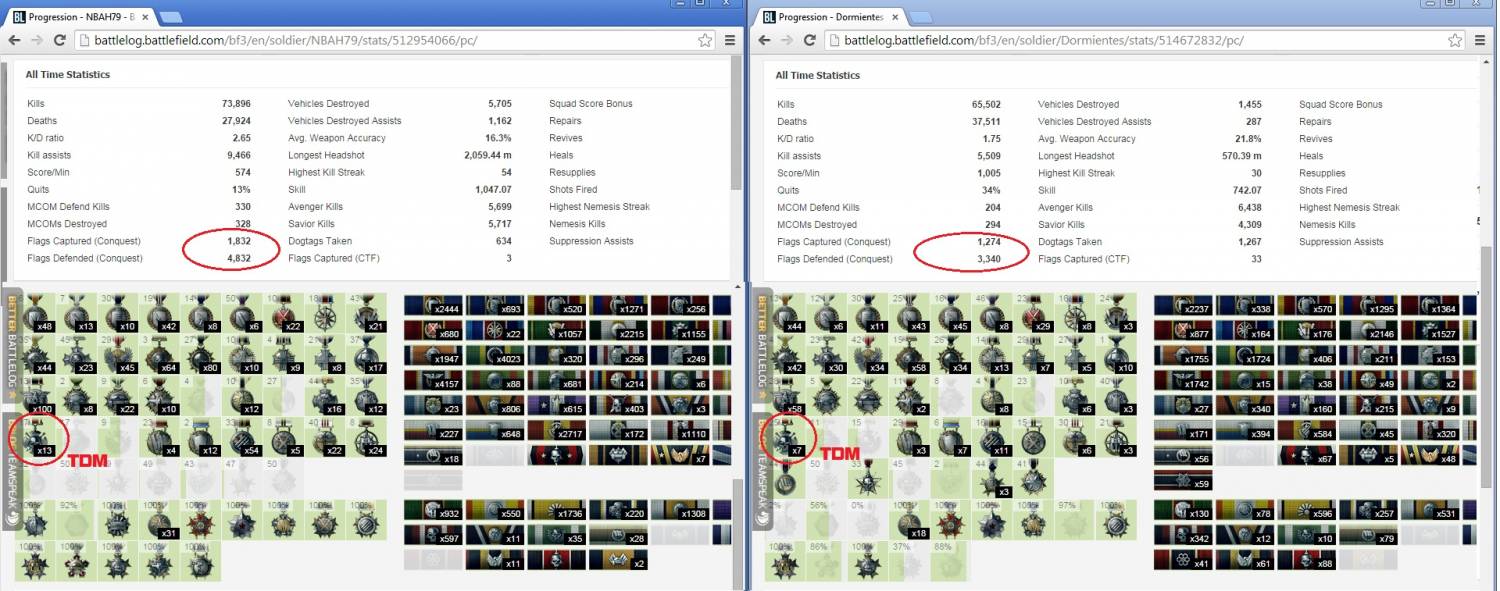Screen dimensions: 1500x591
Task: Click the Skill value 742.07
Action: pyautogui.click(x=1246, y=190)
